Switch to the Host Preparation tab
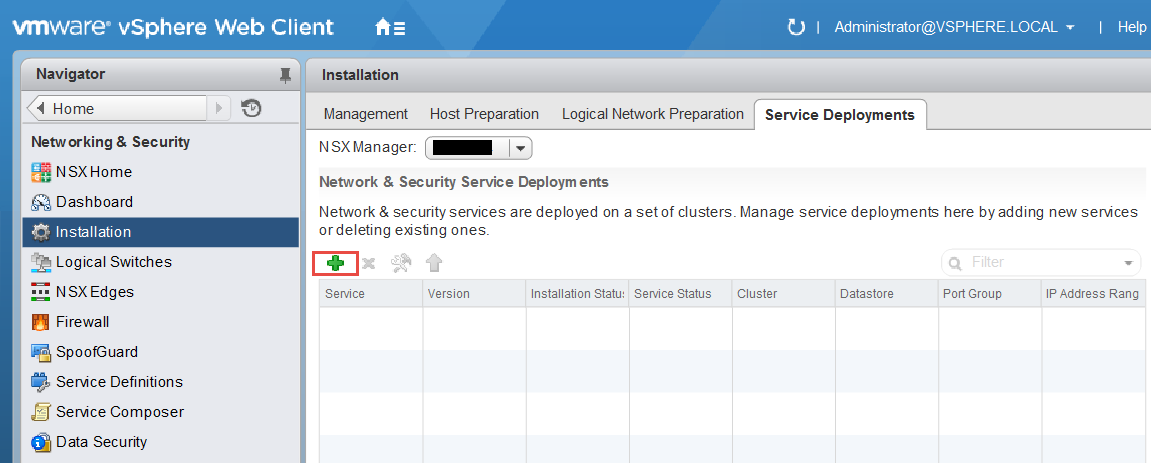Screen dimensions: 1151x463 pos(484,114)
